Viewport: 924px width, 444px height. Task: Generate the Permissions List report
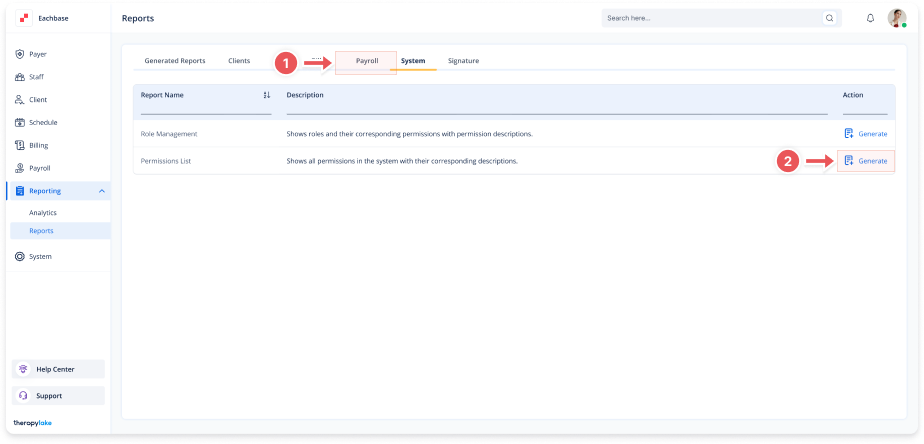(866, 160)
